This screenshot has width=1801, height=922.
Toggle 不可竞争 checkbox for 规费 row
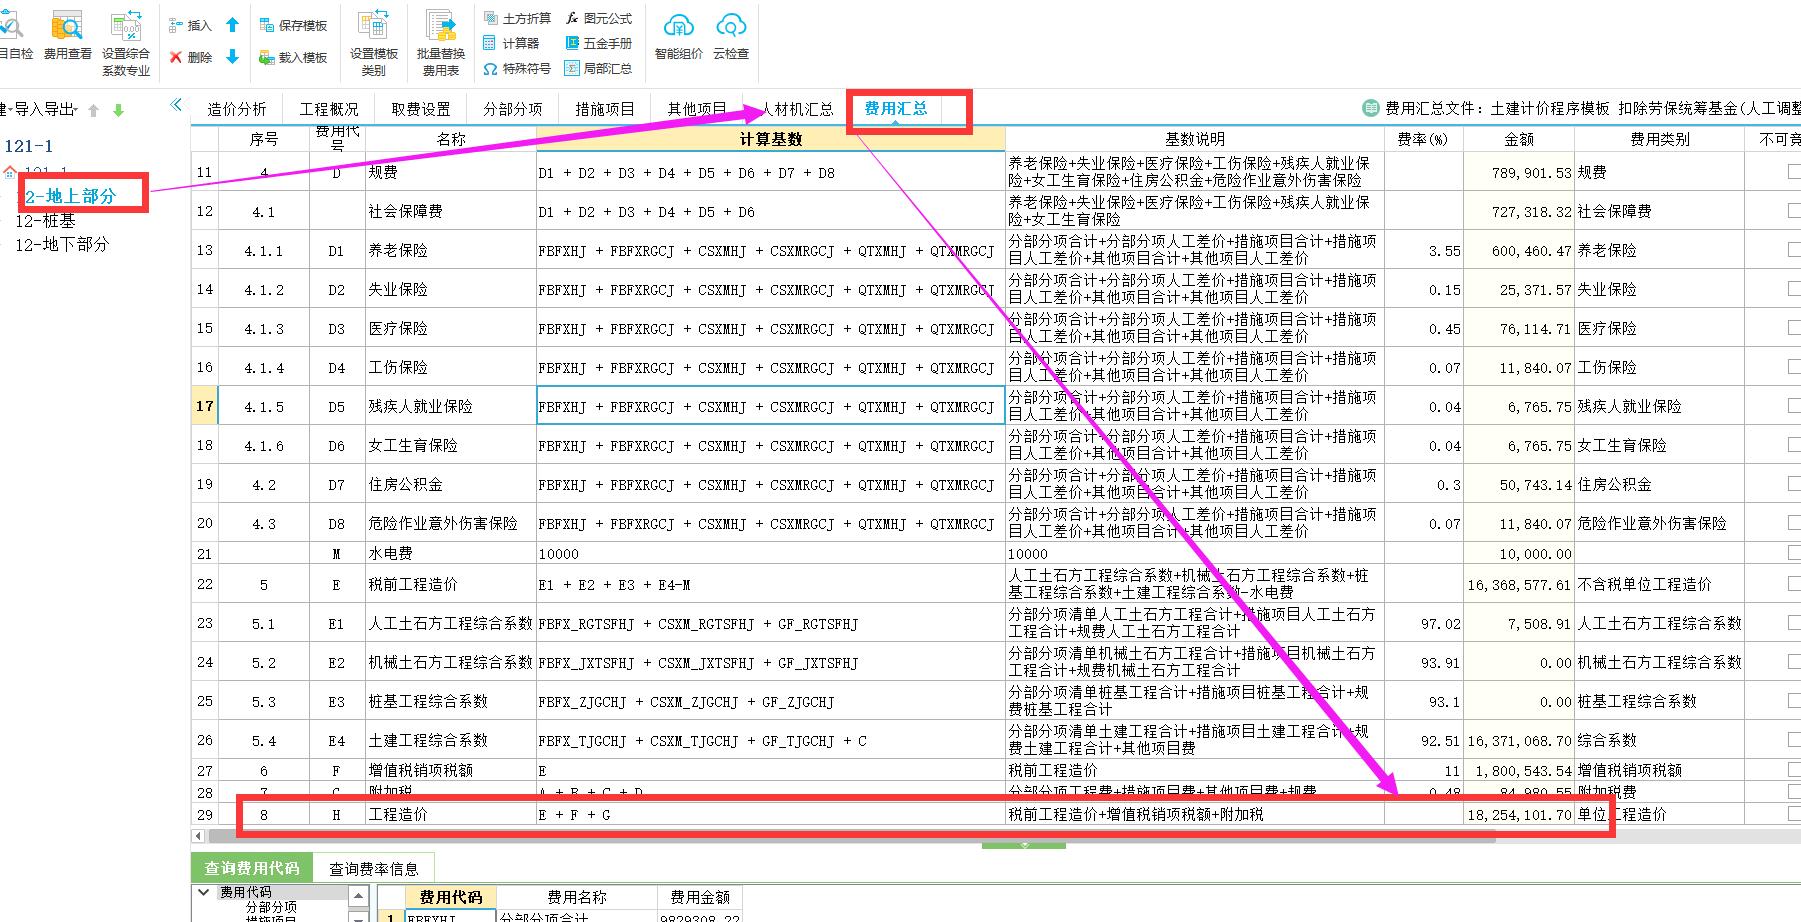point(1794,172)
